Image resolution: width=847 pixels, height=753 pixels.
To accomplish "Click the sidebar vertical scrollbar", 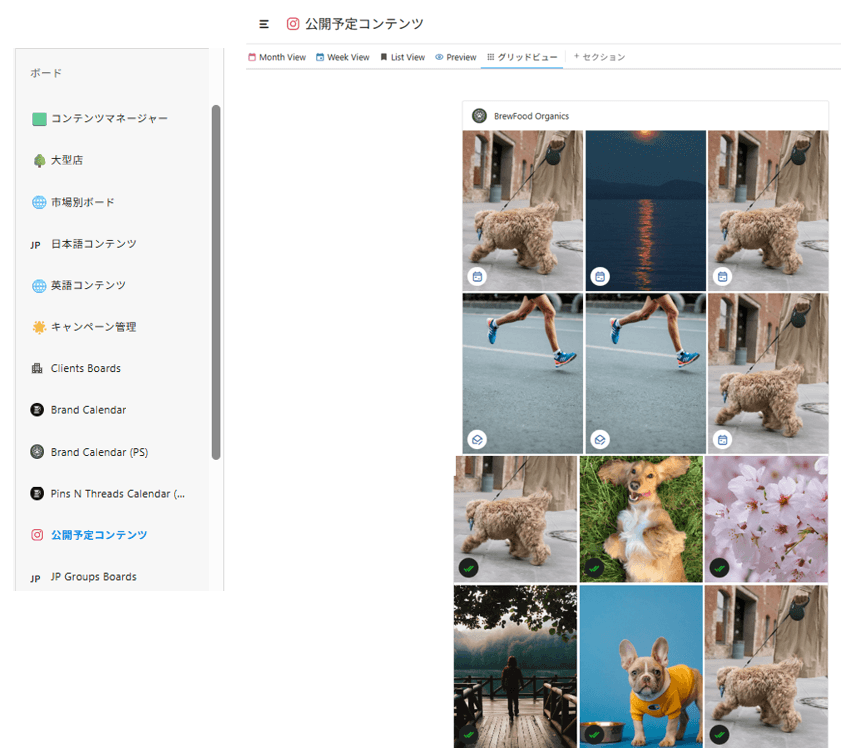I will pyautogui.click(x=216, y=280).
